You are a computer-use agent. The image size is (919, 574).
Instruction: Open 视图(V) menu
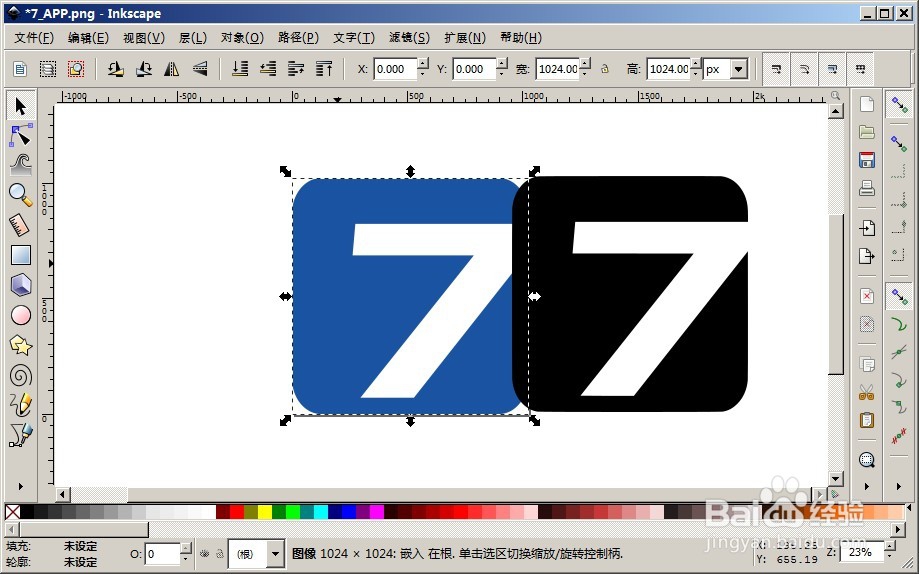144,38
